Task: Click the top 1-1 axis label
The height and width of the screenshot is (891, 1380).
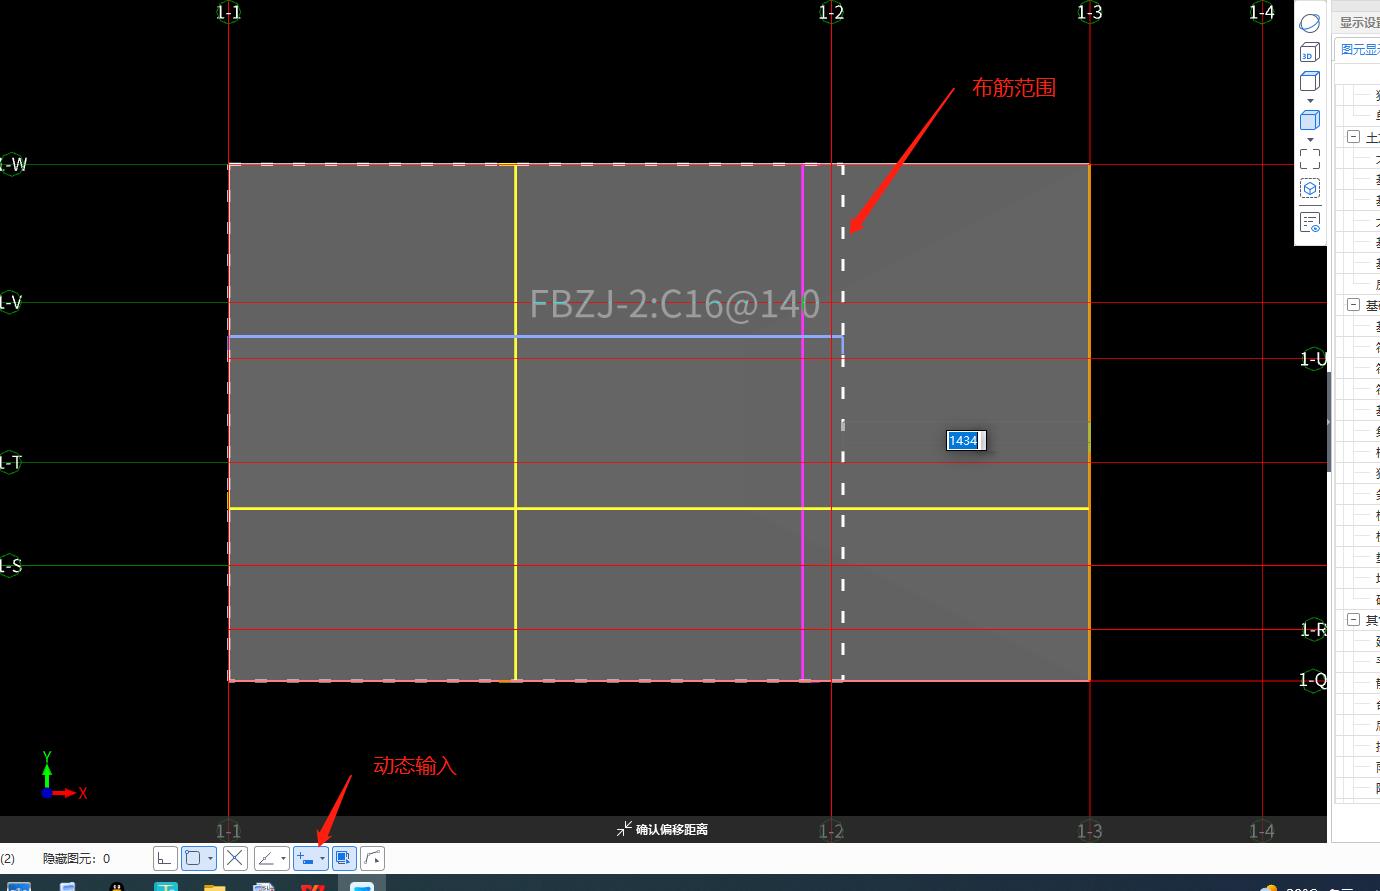Action: tap(228, 12)
